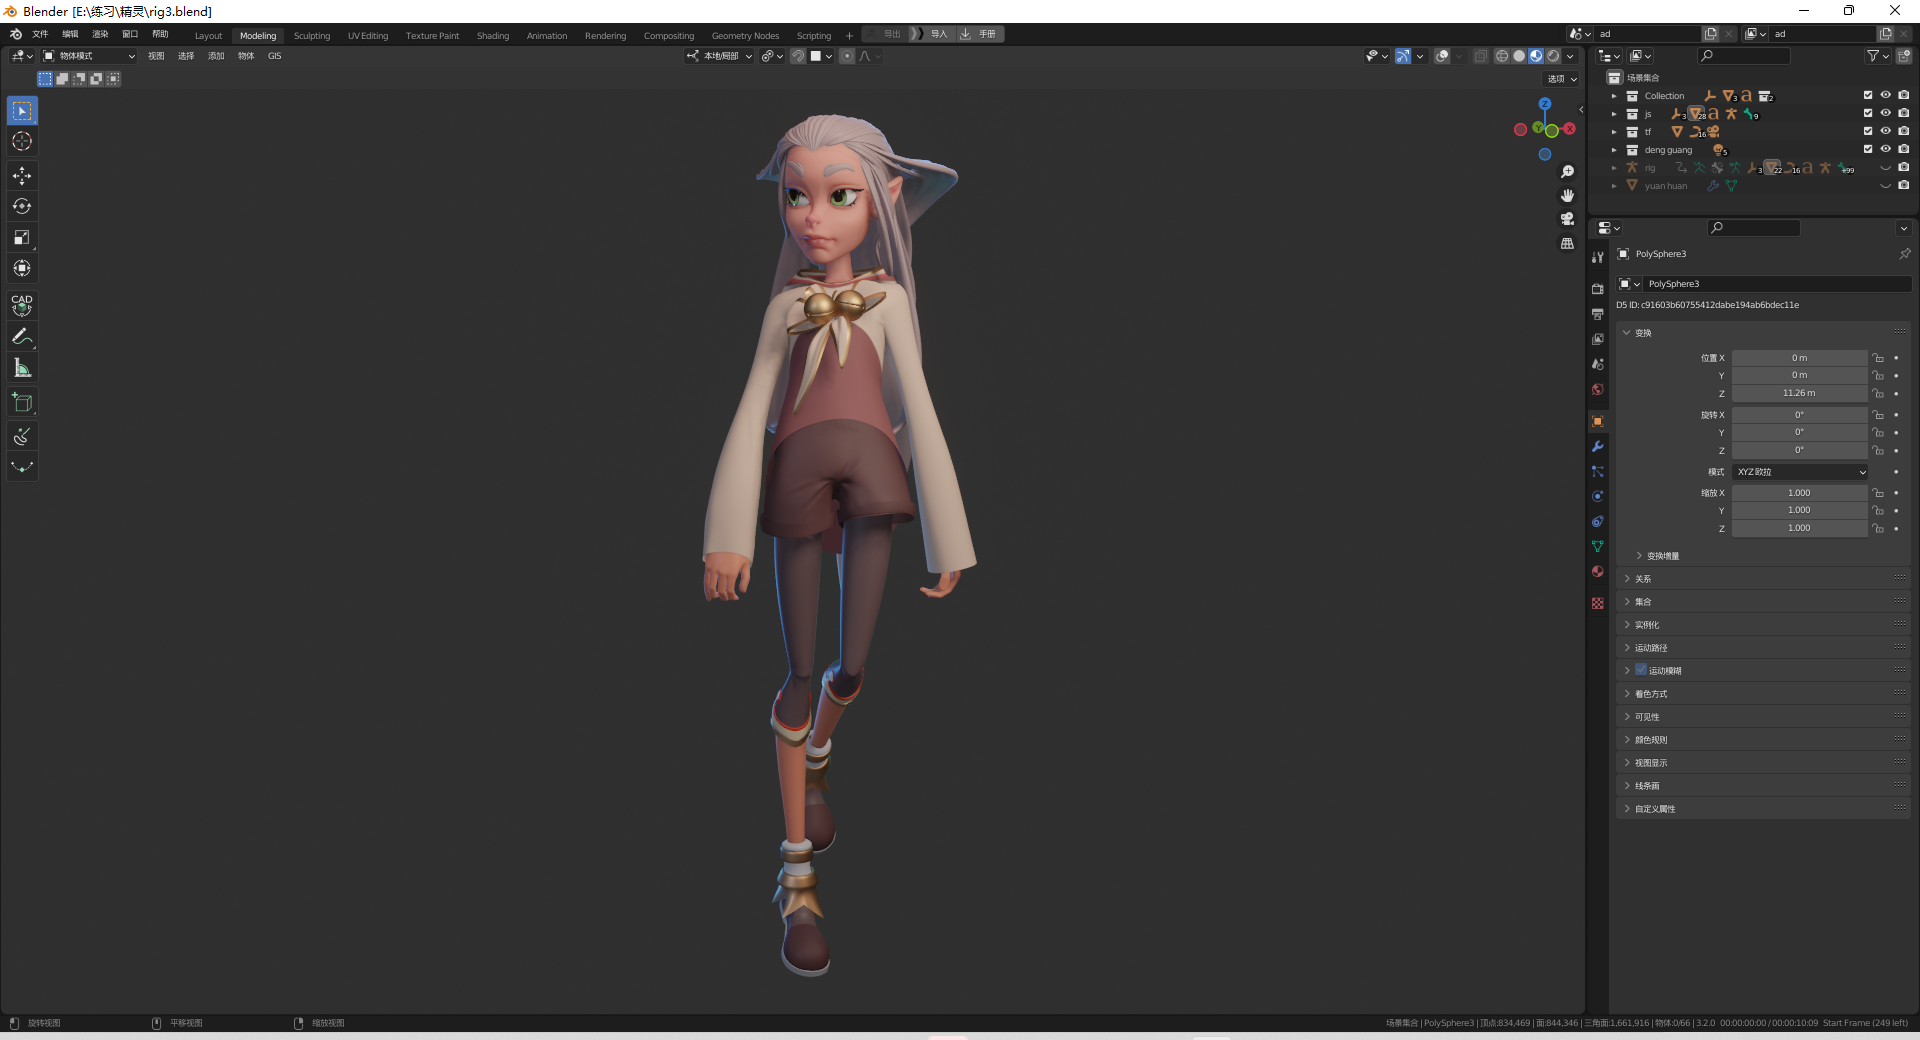Select the Rotate tool
The image size is (1920, 1040).
coord(21,206)
